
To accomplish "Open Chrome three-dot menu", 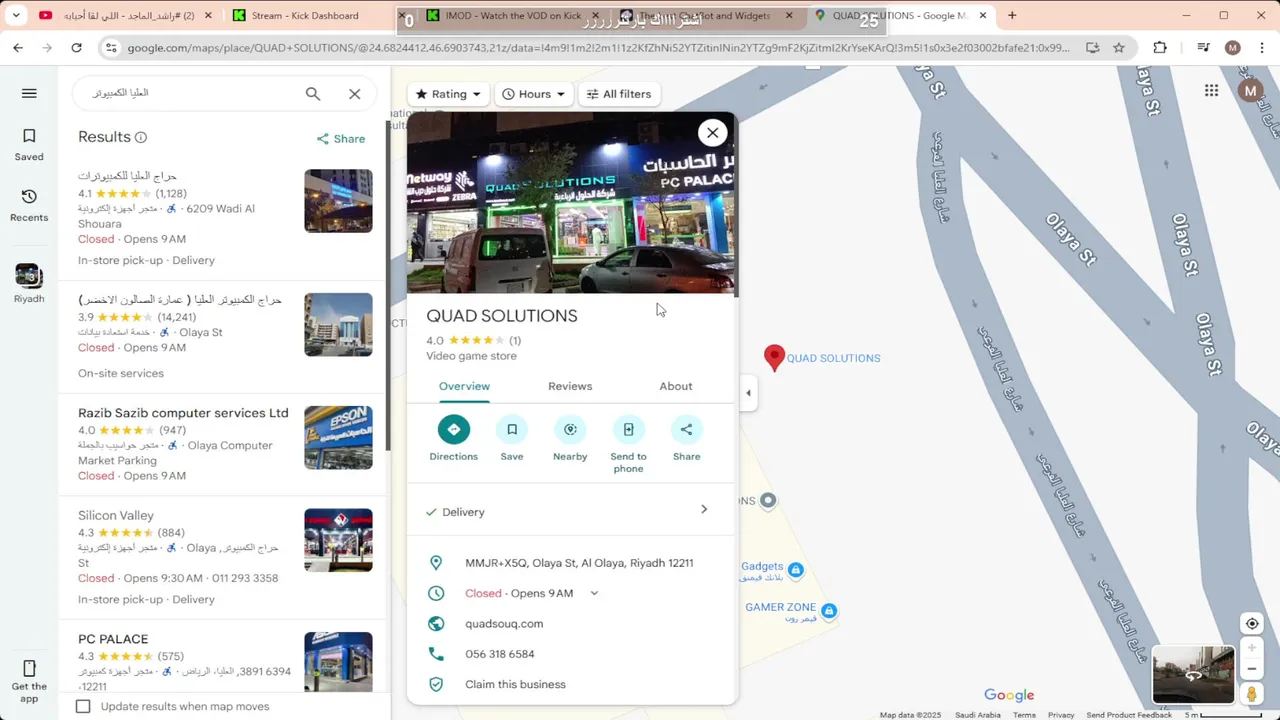I will [1260, 47].
